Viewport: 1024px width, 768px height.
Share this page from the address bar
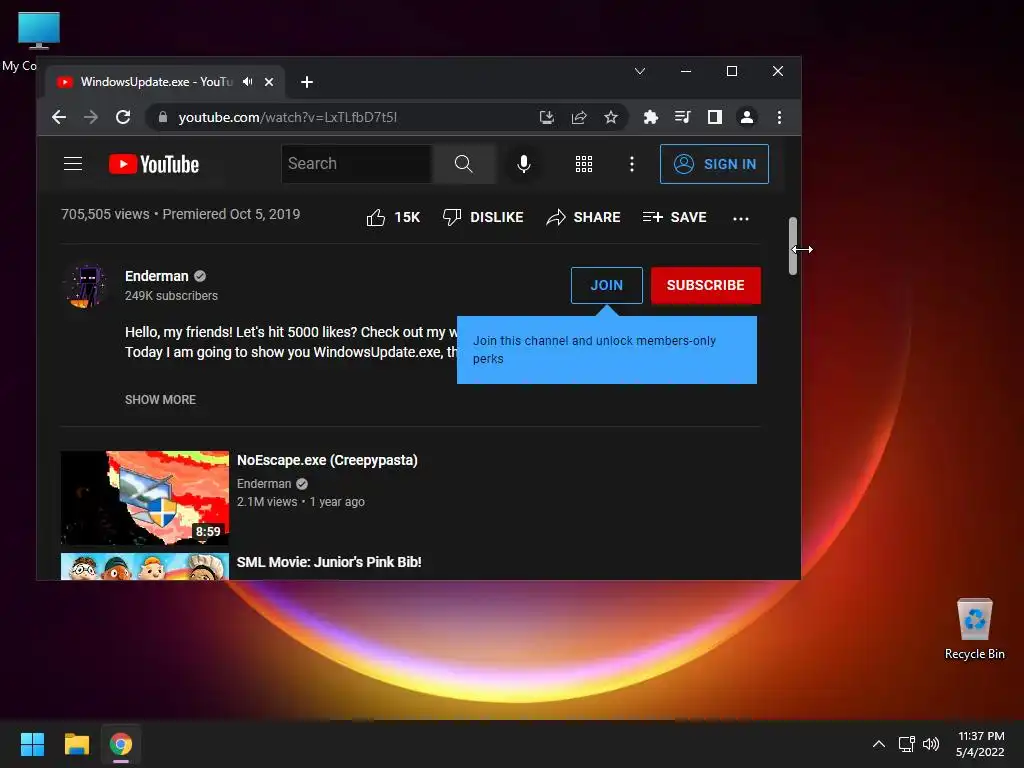tap(579, 117)
